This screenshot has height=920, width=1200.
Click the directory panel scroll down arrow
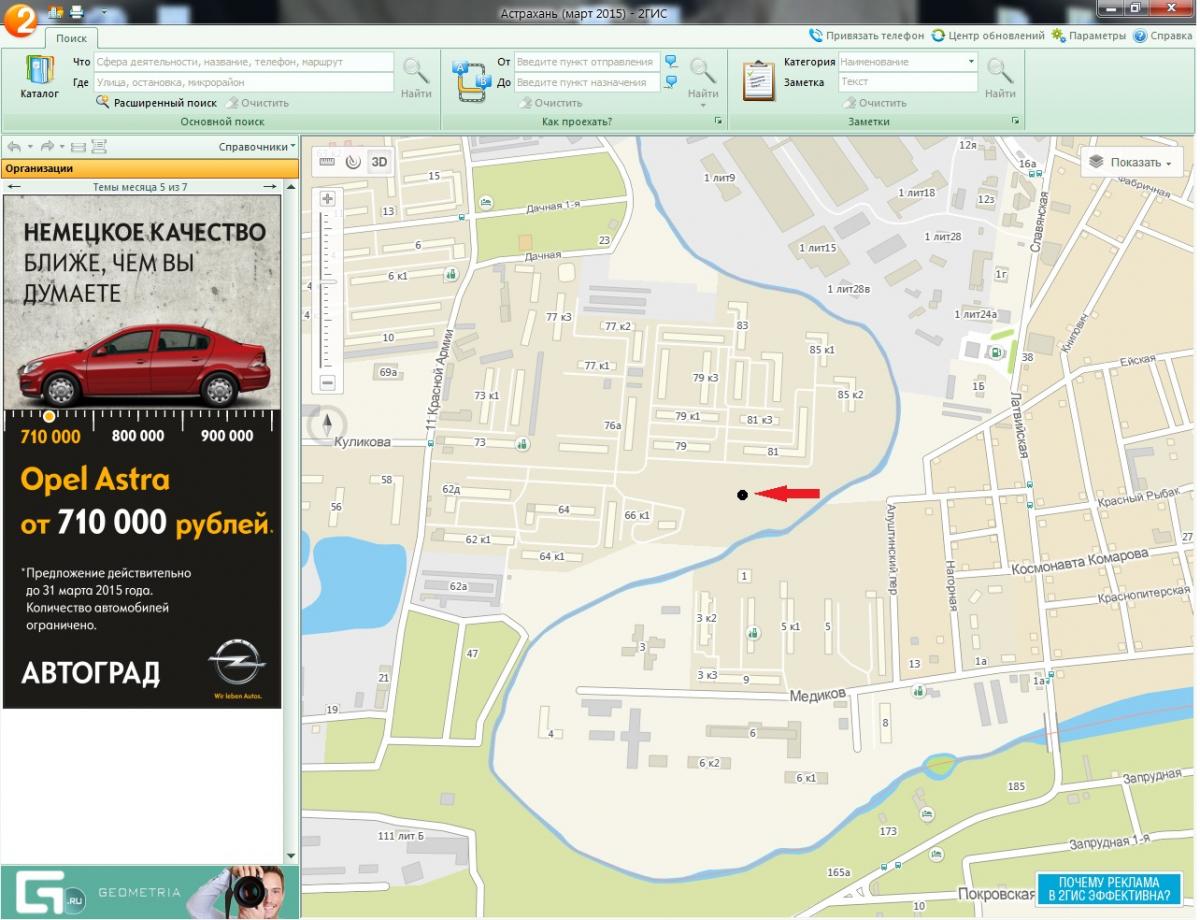pos(292,857)
